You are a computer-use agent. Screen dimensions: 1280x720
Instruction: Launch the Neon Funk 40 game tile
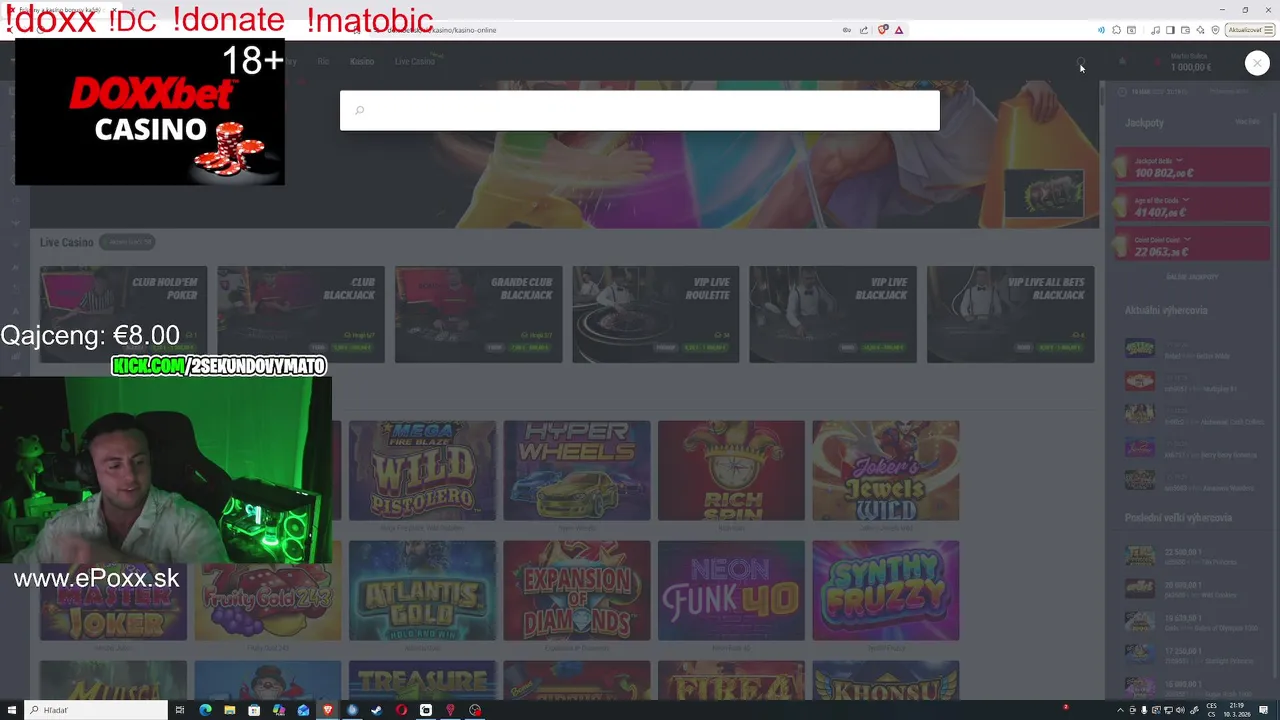731,590
